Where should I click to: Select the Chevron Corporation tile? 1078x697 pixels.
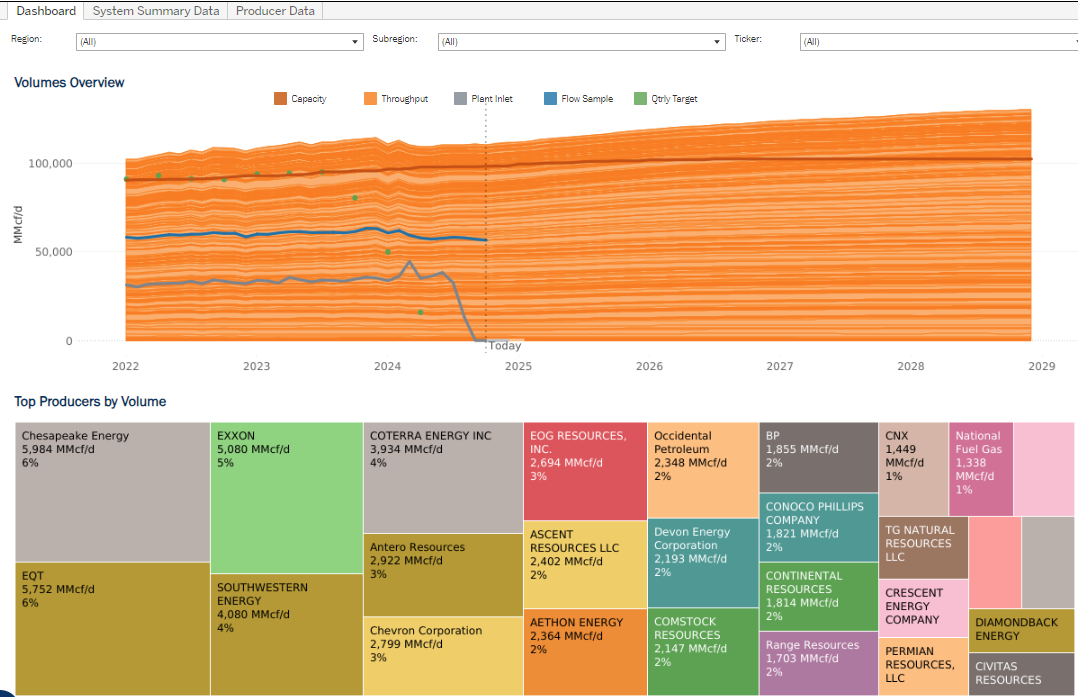(443, 656)
